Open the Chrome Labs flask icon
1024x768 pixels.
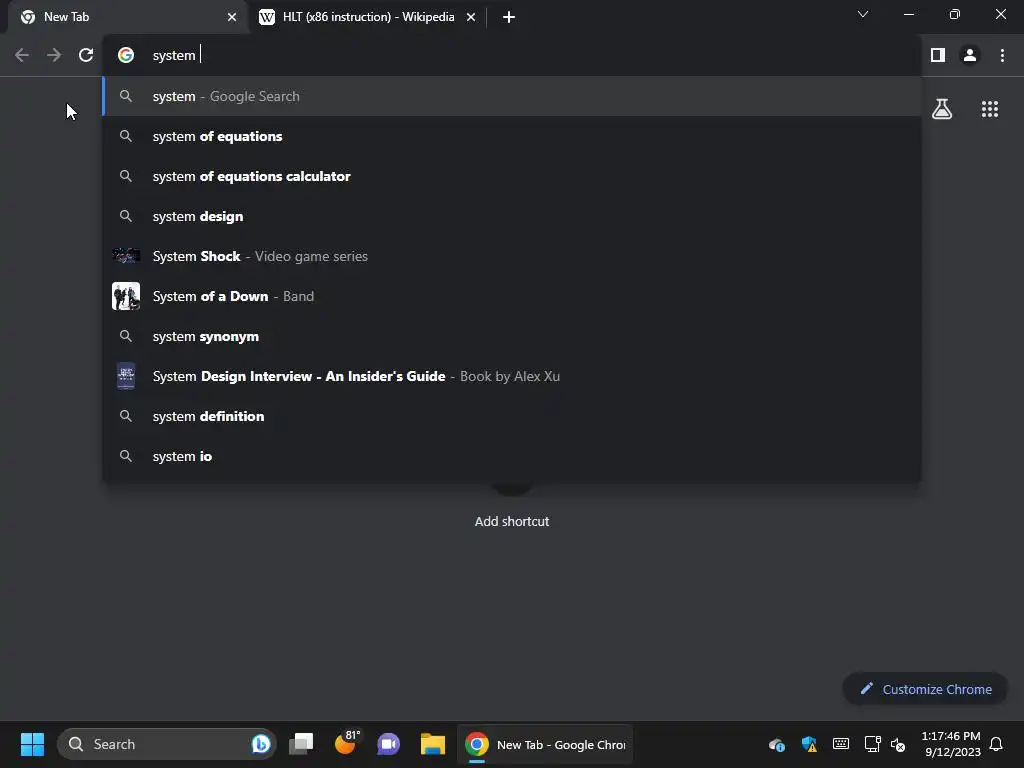click(x=942, y=109)
